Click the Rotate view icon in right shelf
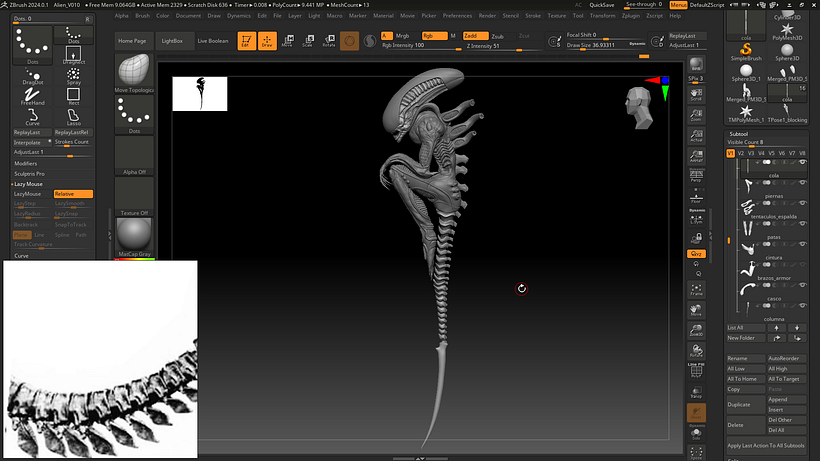Screen dimensions: 820x461 696,351
